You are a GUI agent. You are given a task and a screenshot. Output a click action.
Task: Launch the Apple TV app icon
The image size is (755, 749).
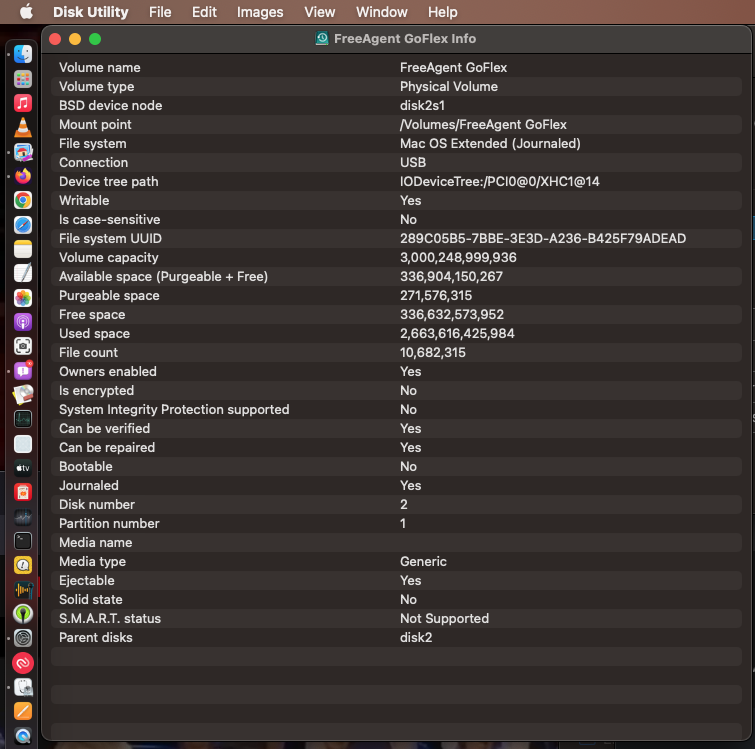[23, 468]
